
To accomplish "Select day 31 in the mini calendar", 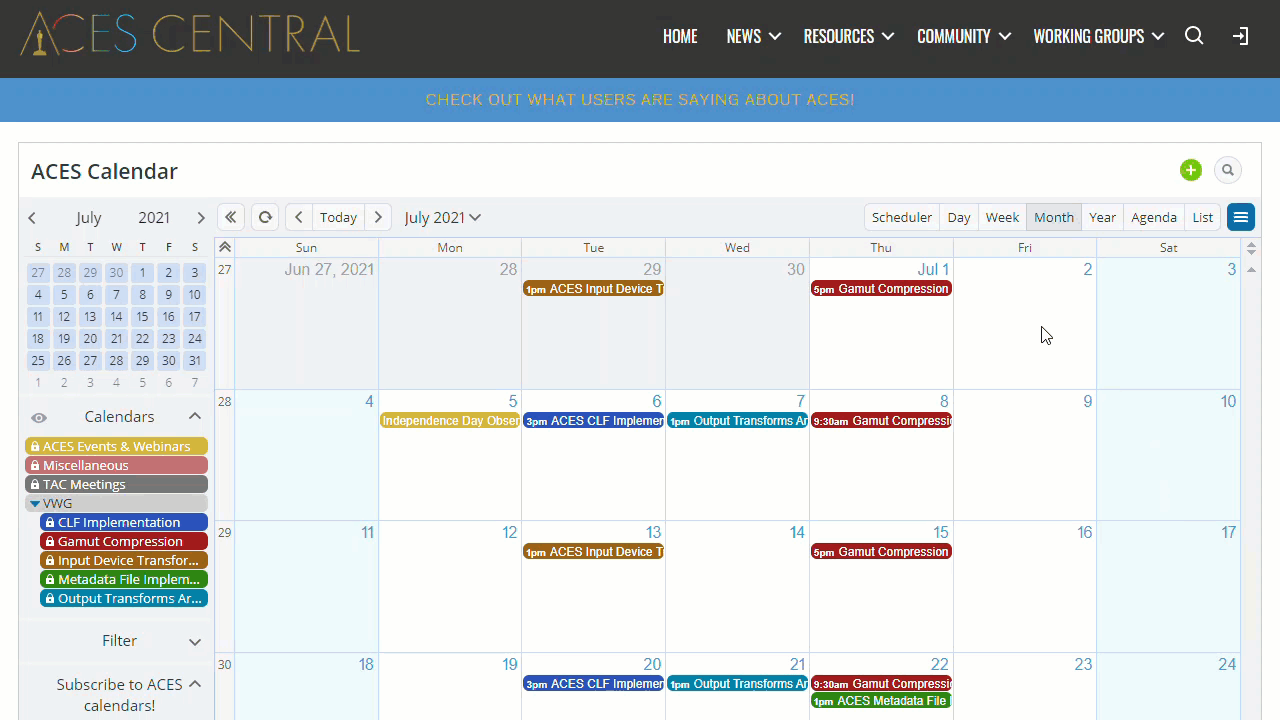I will [194, 361].
